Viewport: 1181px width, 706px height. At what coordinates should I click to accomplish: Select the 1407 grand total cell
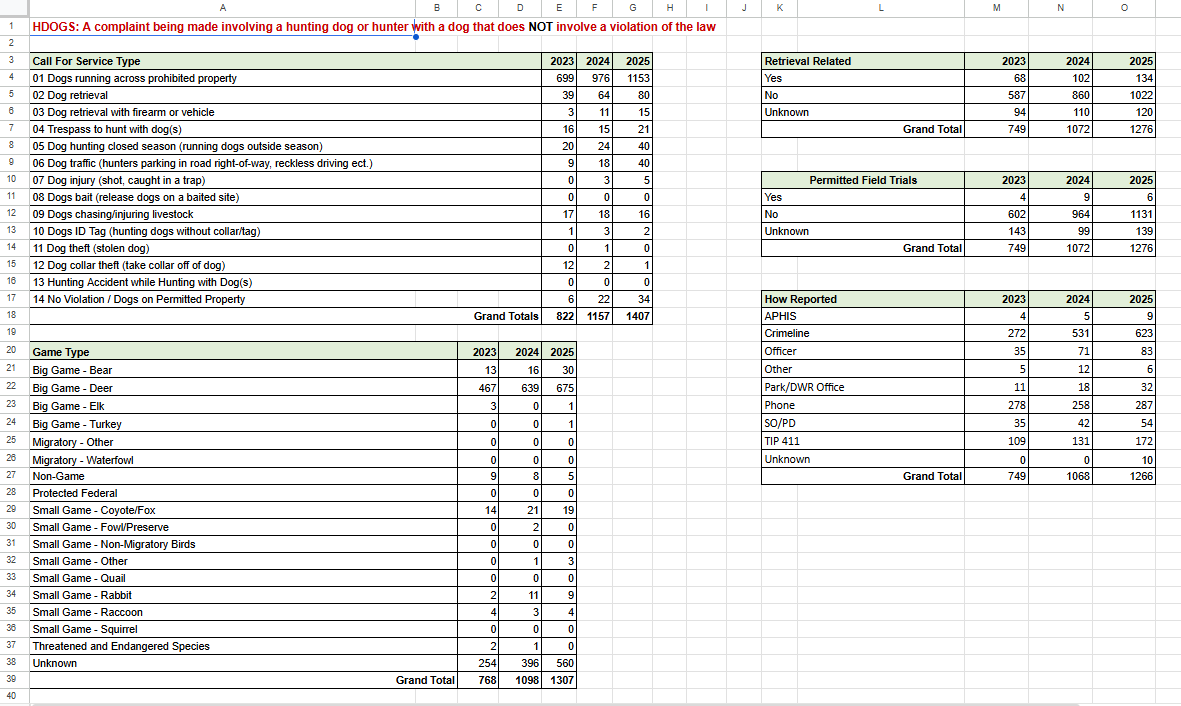[x=638, y=316]
